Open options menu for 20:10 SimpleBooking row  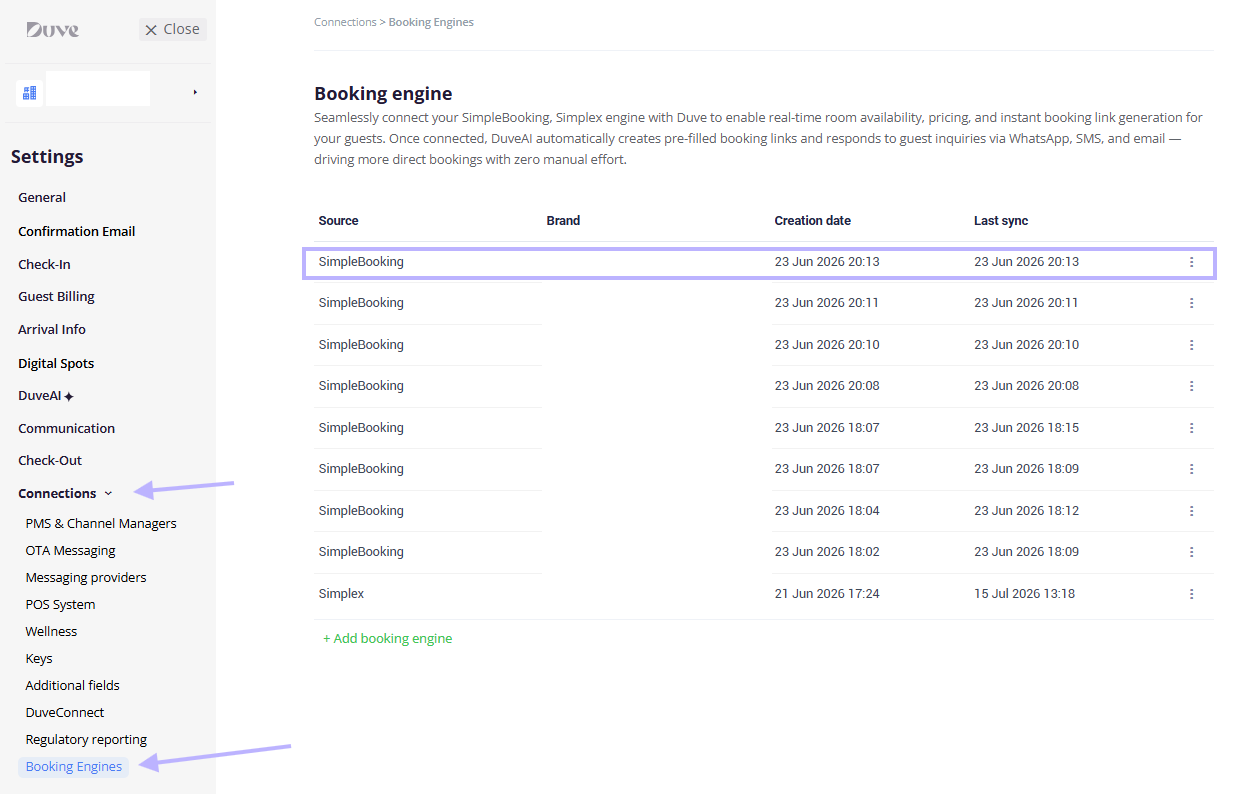click(1191, 345)
